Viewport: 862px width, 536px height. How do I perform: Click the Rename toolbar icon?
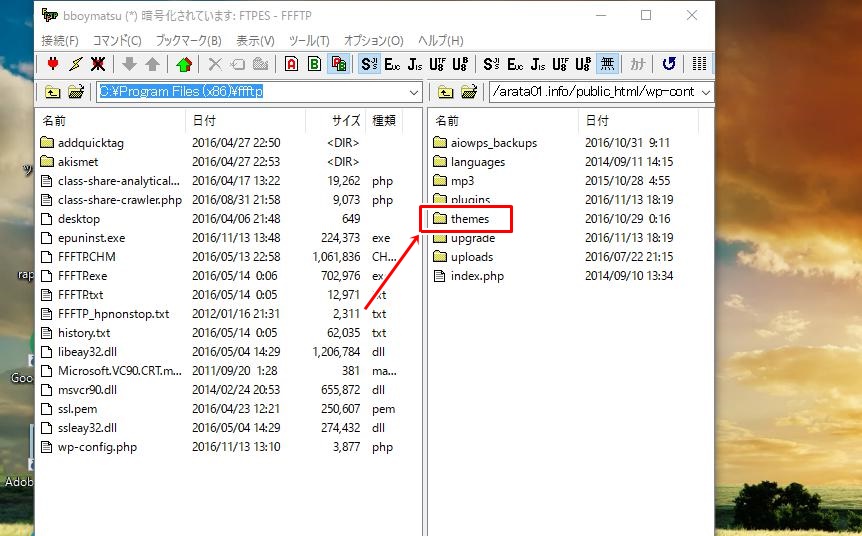237,64
